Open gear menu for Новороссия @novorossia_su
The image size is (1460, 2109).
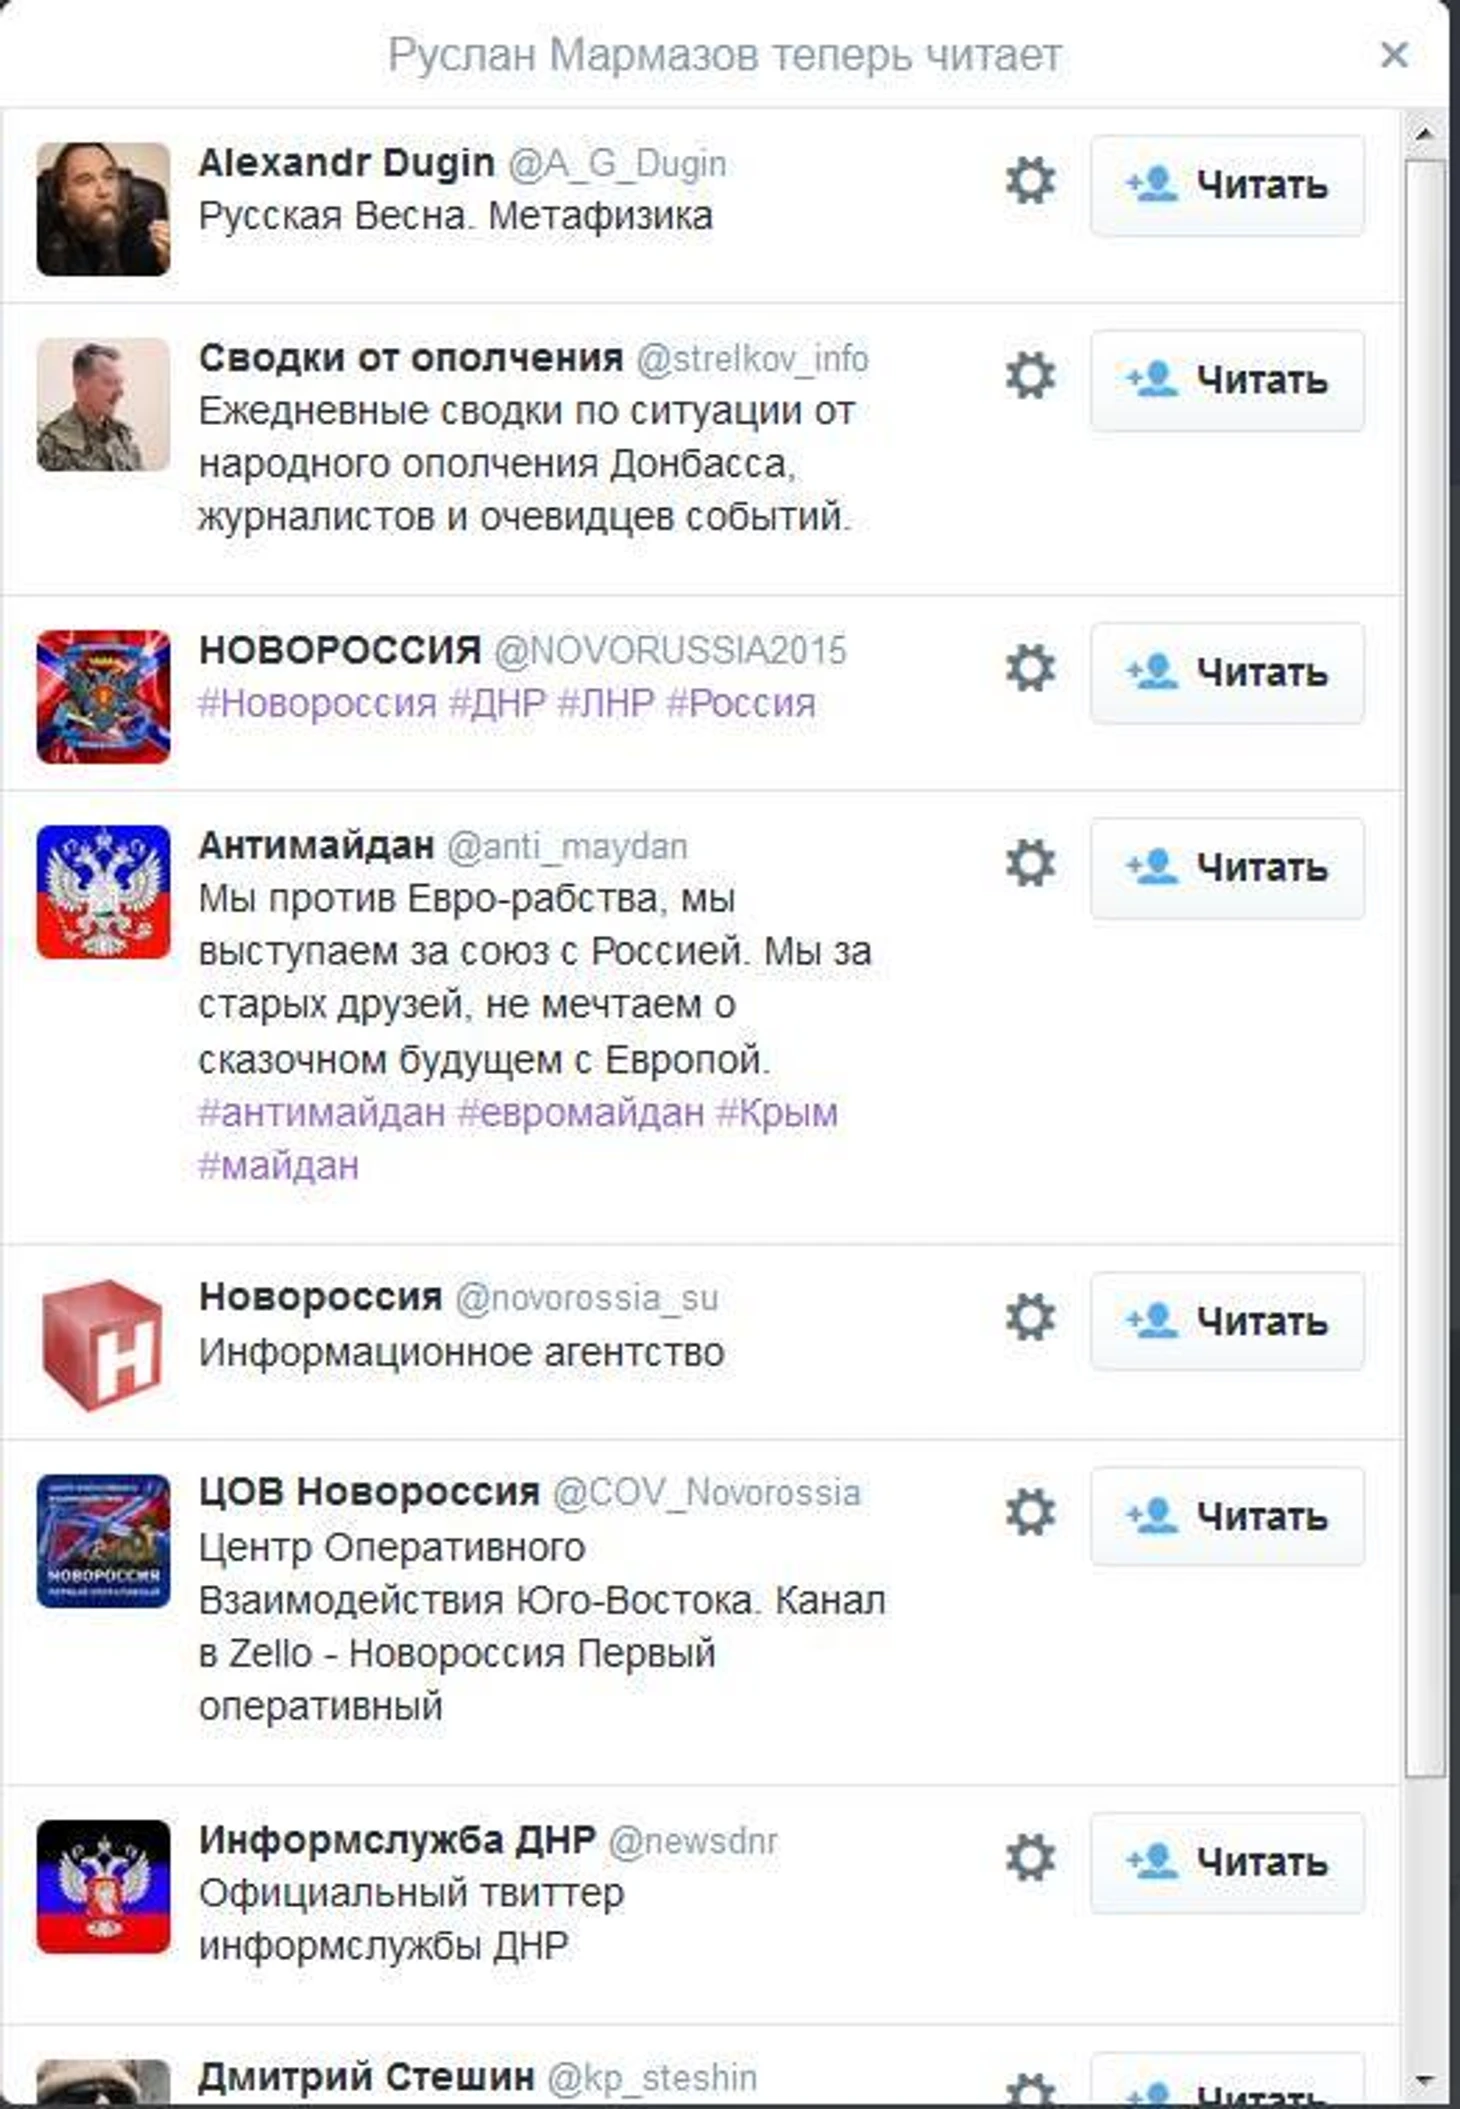[1030, 1317]
